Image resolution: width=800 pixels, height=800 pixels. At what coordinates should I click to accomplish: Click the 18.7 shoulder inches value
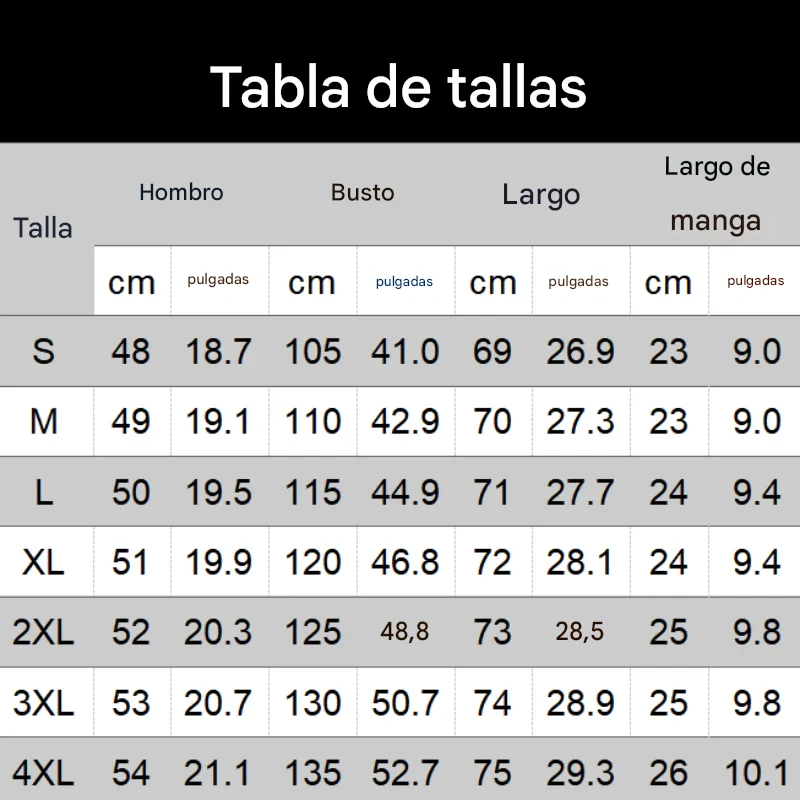click(219, 351)
